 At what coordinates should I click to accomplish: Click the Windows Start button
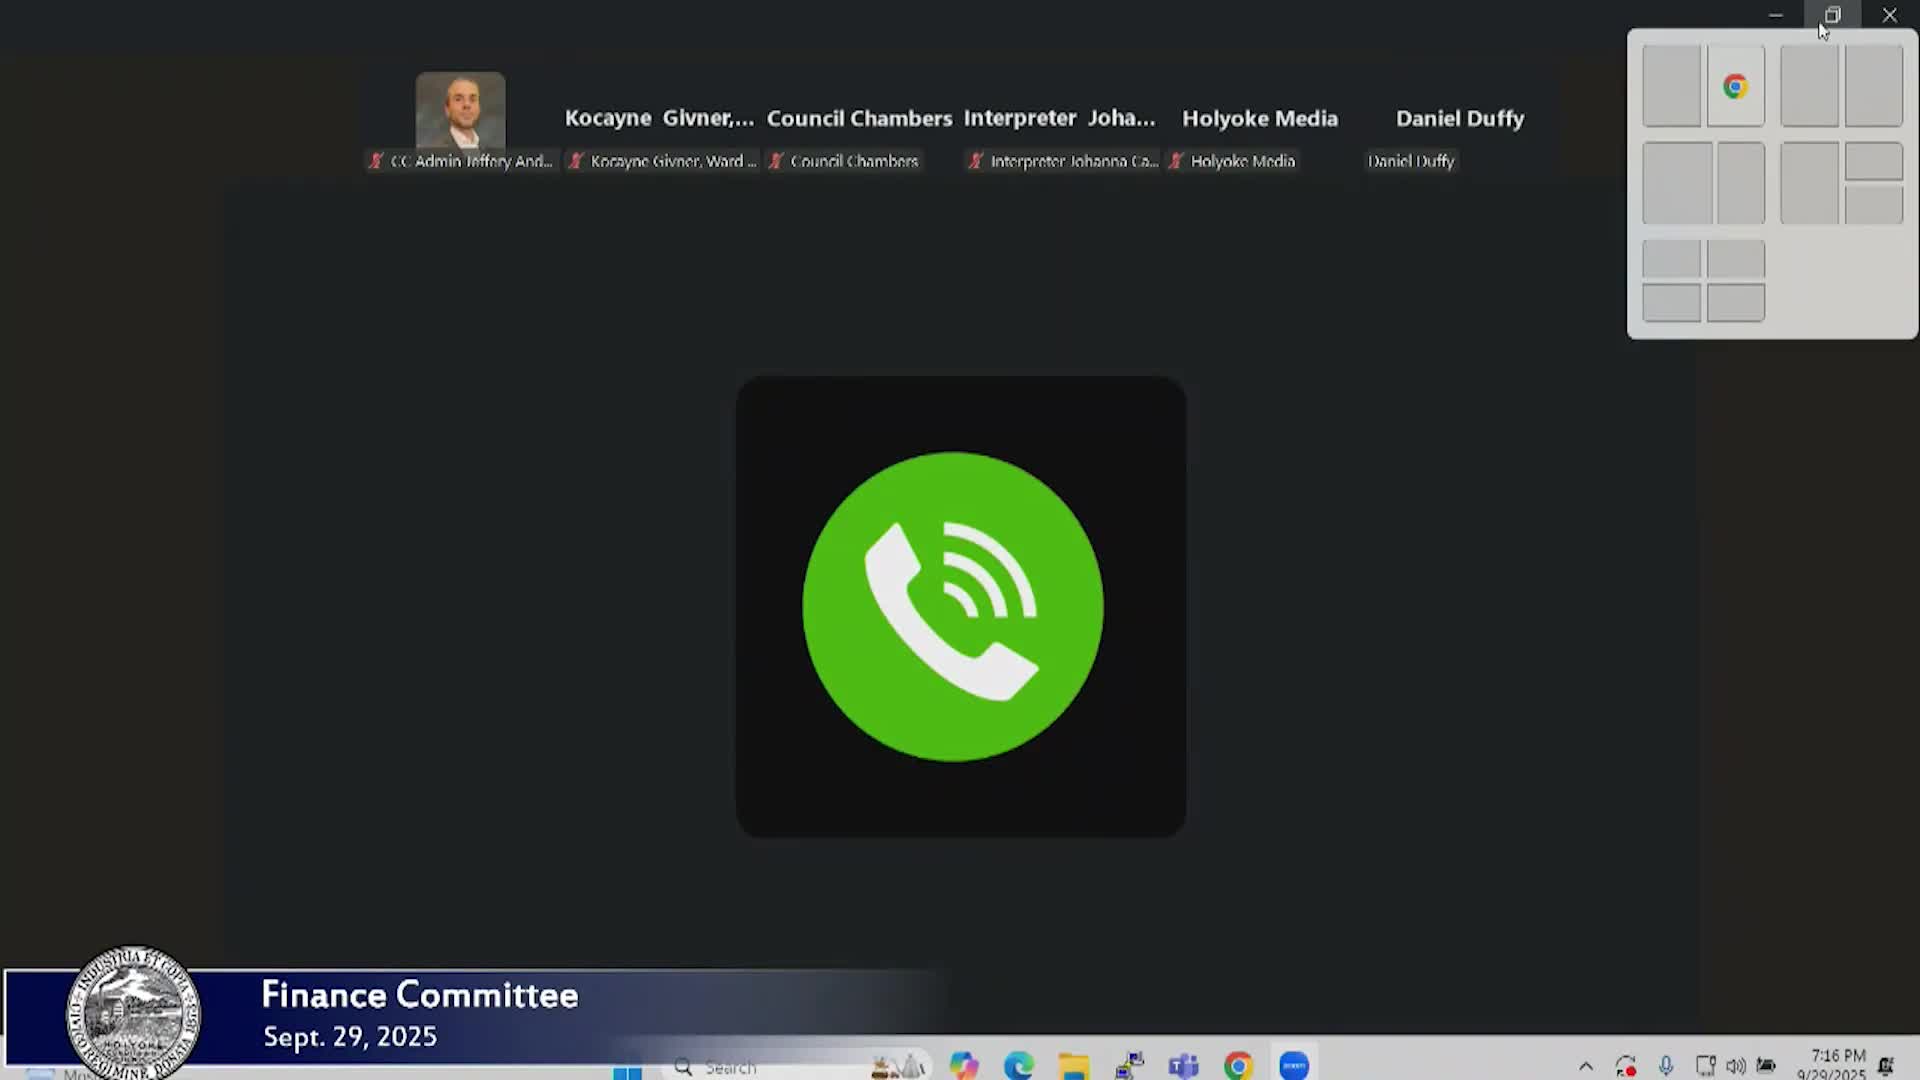(x=627, y=1070)
